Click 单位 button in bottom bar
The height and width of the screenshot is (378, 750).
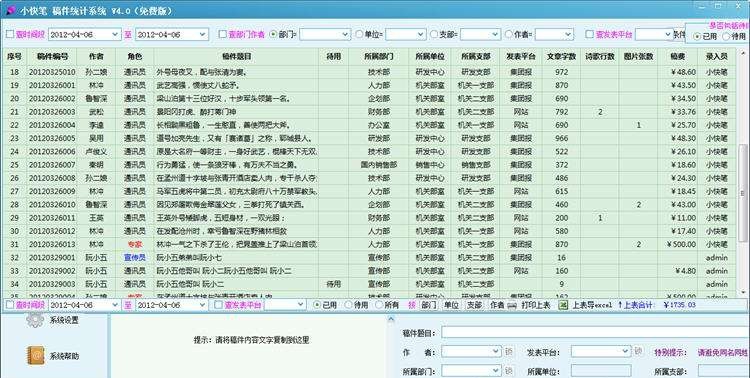coord(451,305)
